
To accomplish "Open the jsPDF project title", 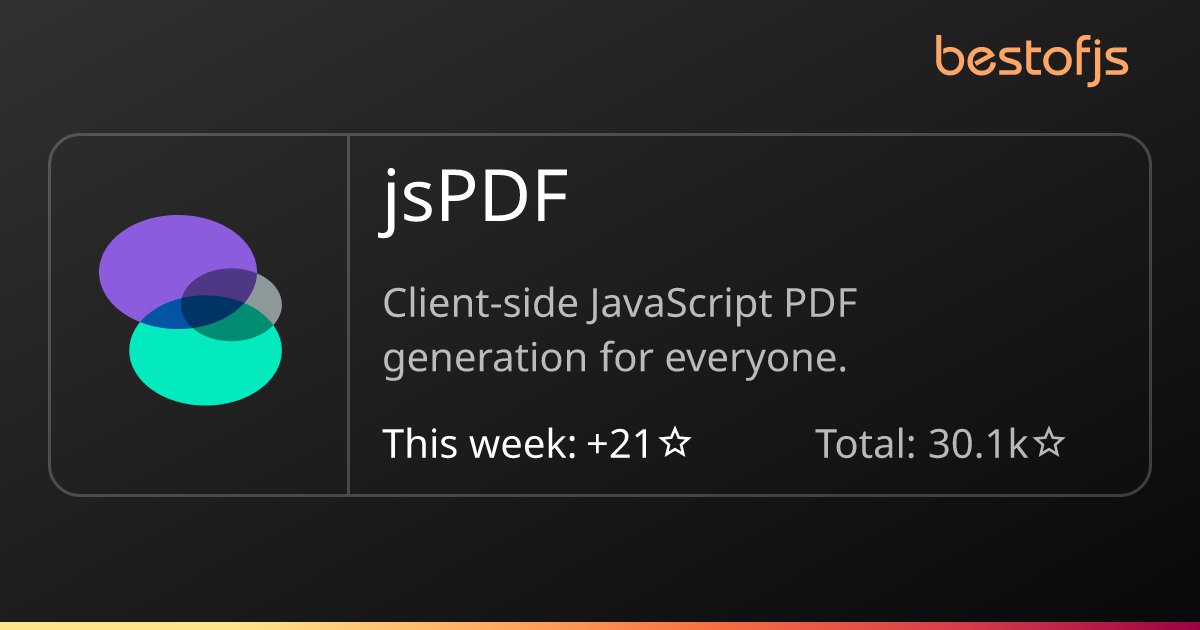I will [474, 200].
